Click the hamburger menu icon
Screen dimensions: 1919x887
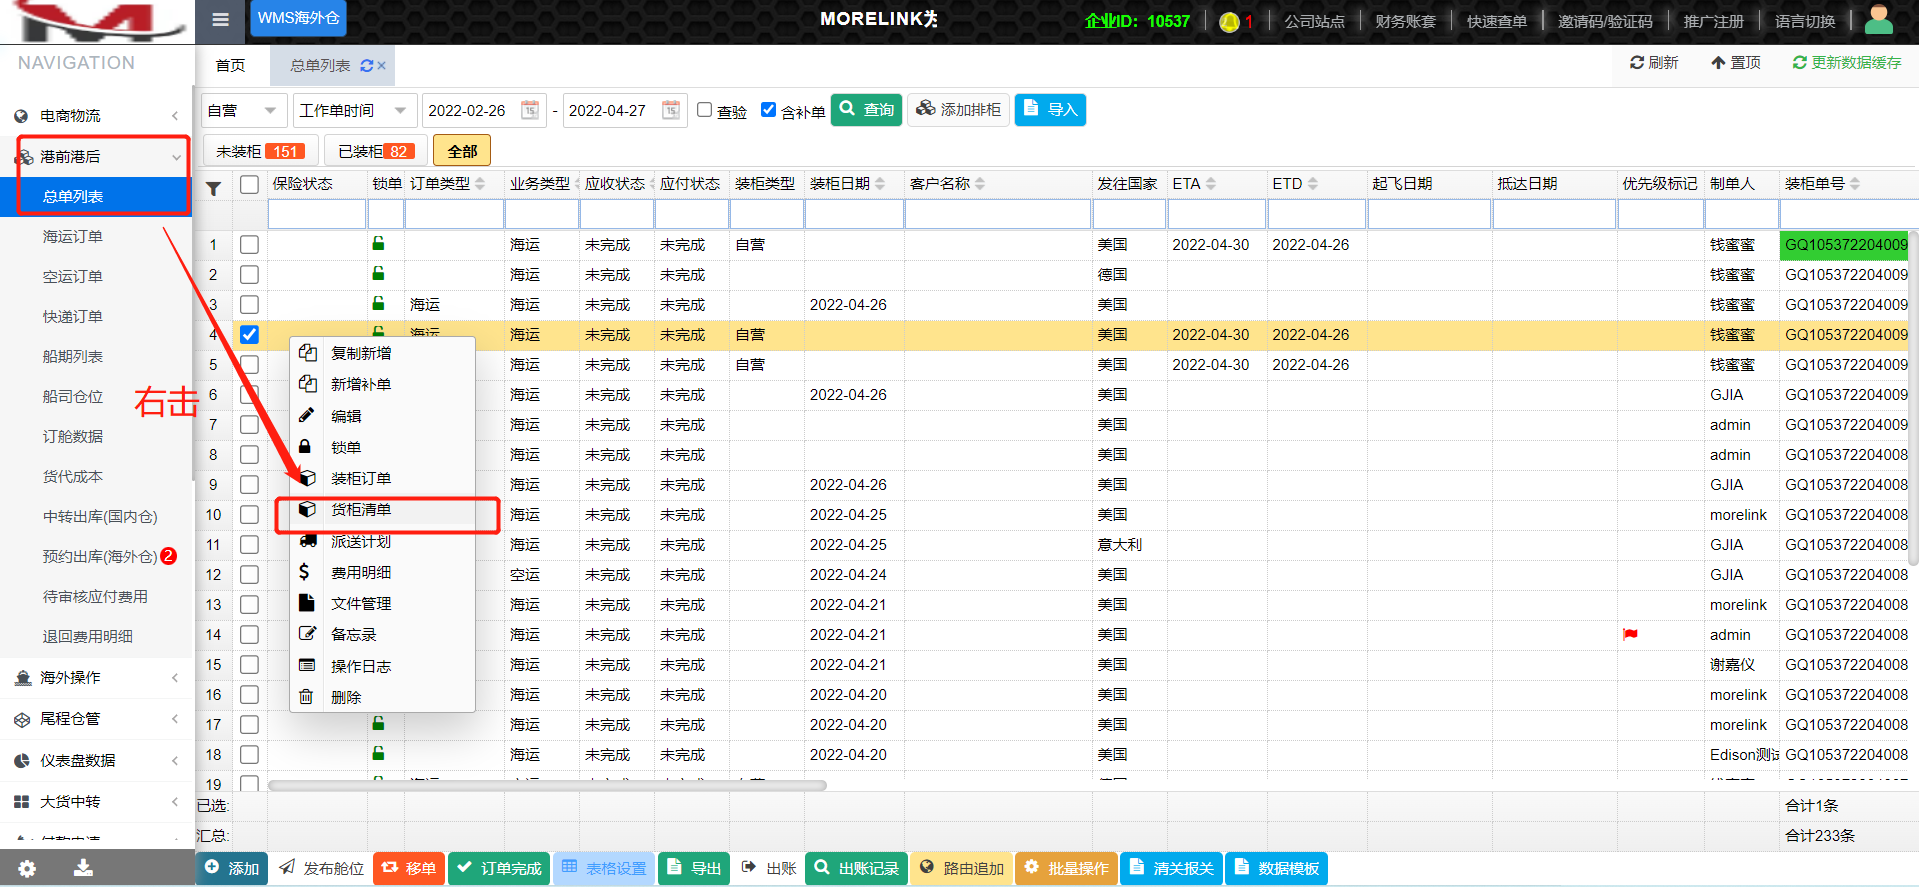[x=221, y=19]
